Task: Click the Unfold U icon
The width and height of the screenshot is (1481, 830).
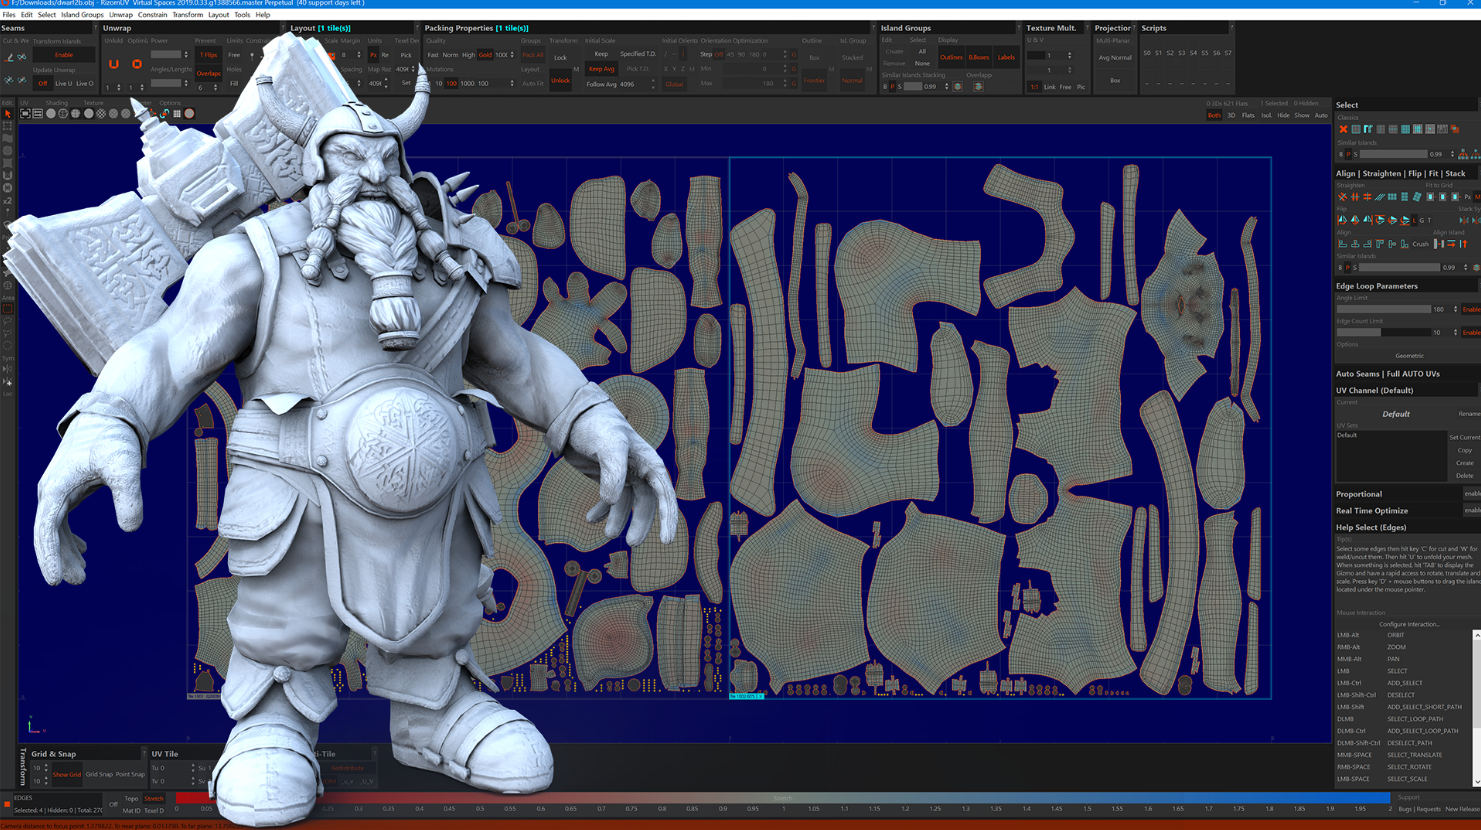Action: tap(113, 64)
